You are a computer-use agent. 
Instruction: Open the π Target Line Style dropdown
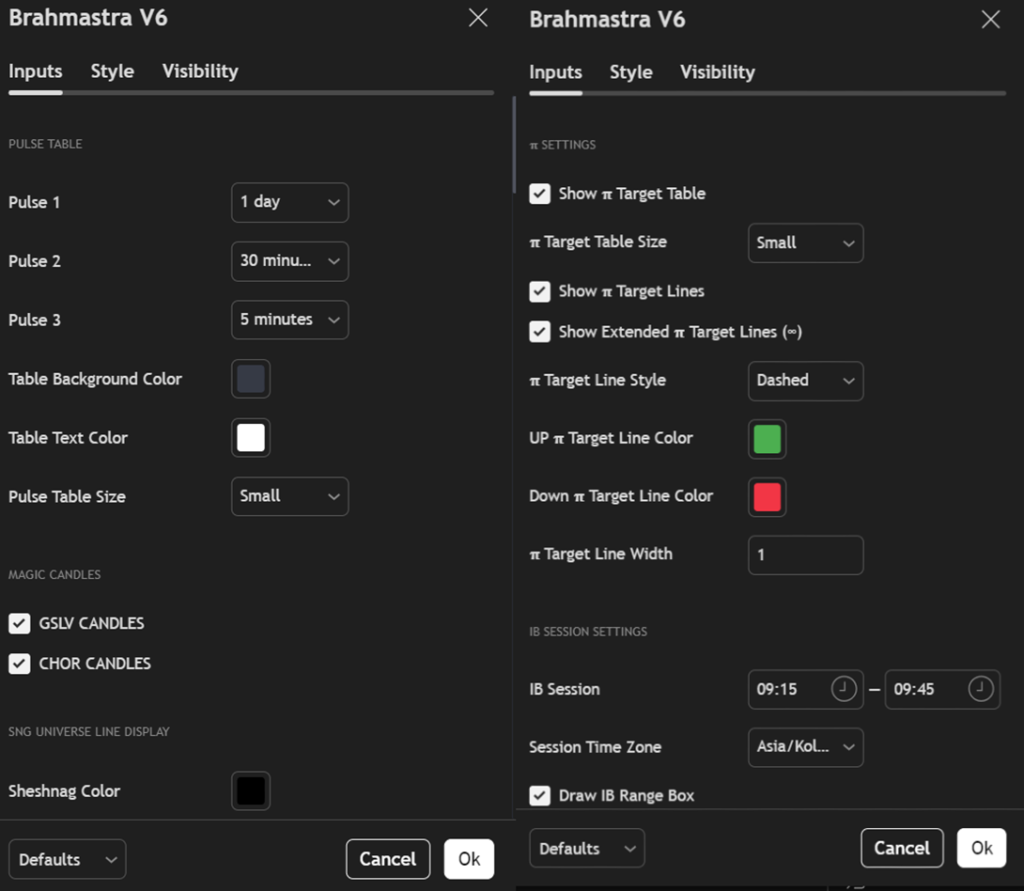tap(805, 380)
